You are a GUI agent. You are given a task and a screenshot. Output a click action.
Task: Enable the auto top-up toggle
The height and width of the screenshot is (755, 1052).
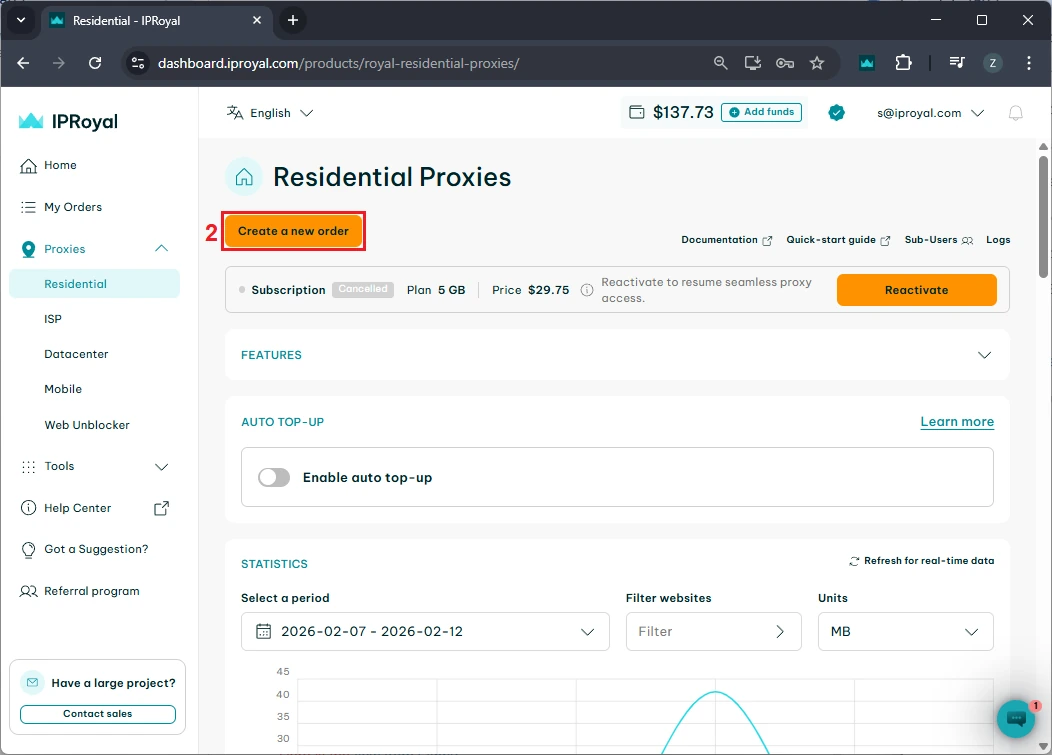274,478
